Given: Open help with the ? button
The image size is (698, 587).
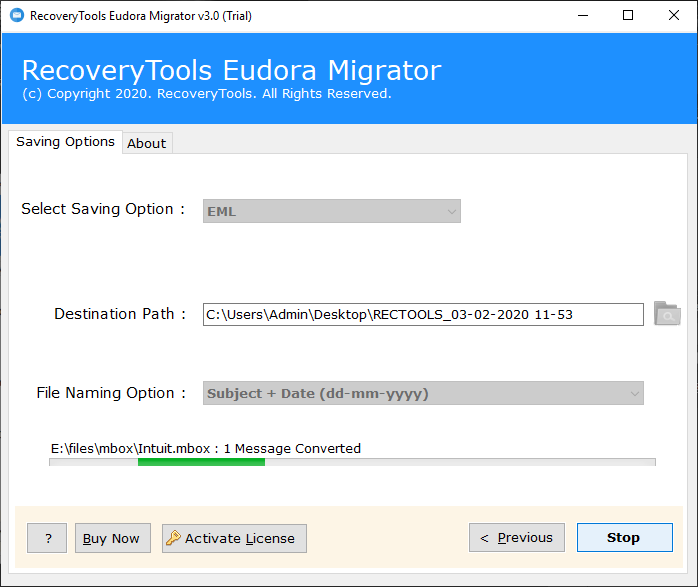Looking at the screenshot, I should (47, 538).
